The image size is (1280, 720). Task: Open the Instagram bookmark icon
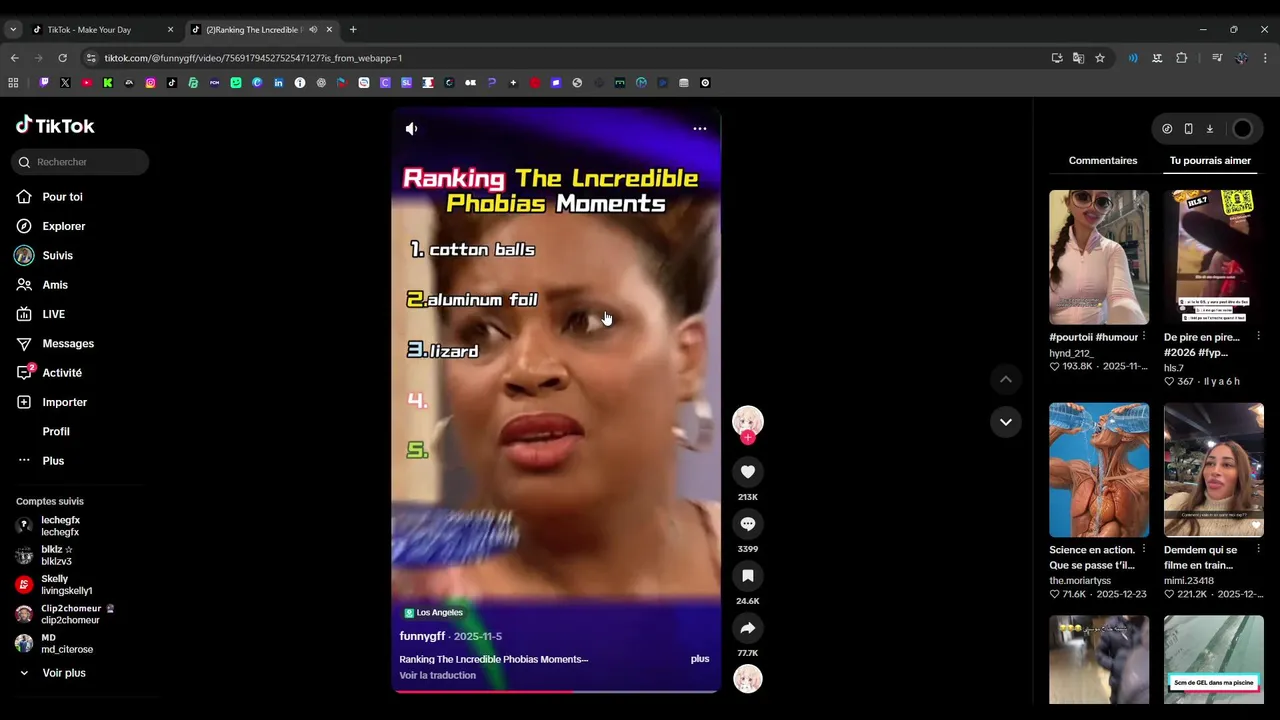point(150,83)
